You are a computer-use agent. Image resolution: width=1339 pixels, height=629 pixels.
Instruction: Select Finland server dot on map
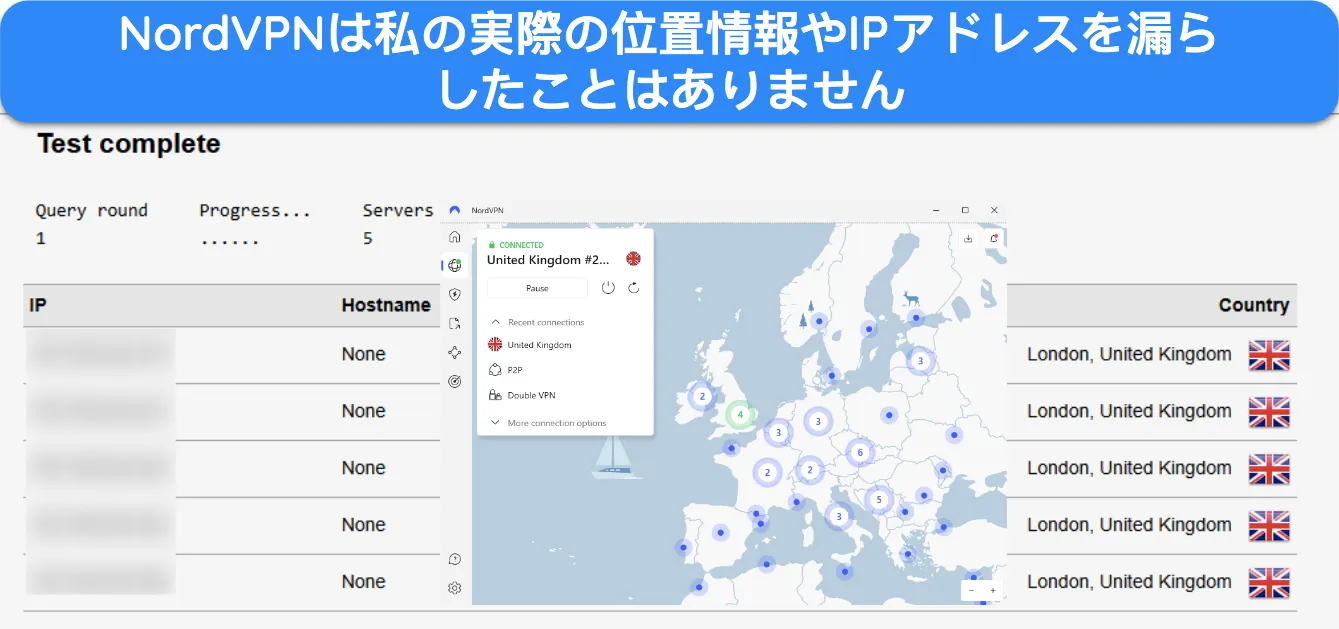[915, 316]
